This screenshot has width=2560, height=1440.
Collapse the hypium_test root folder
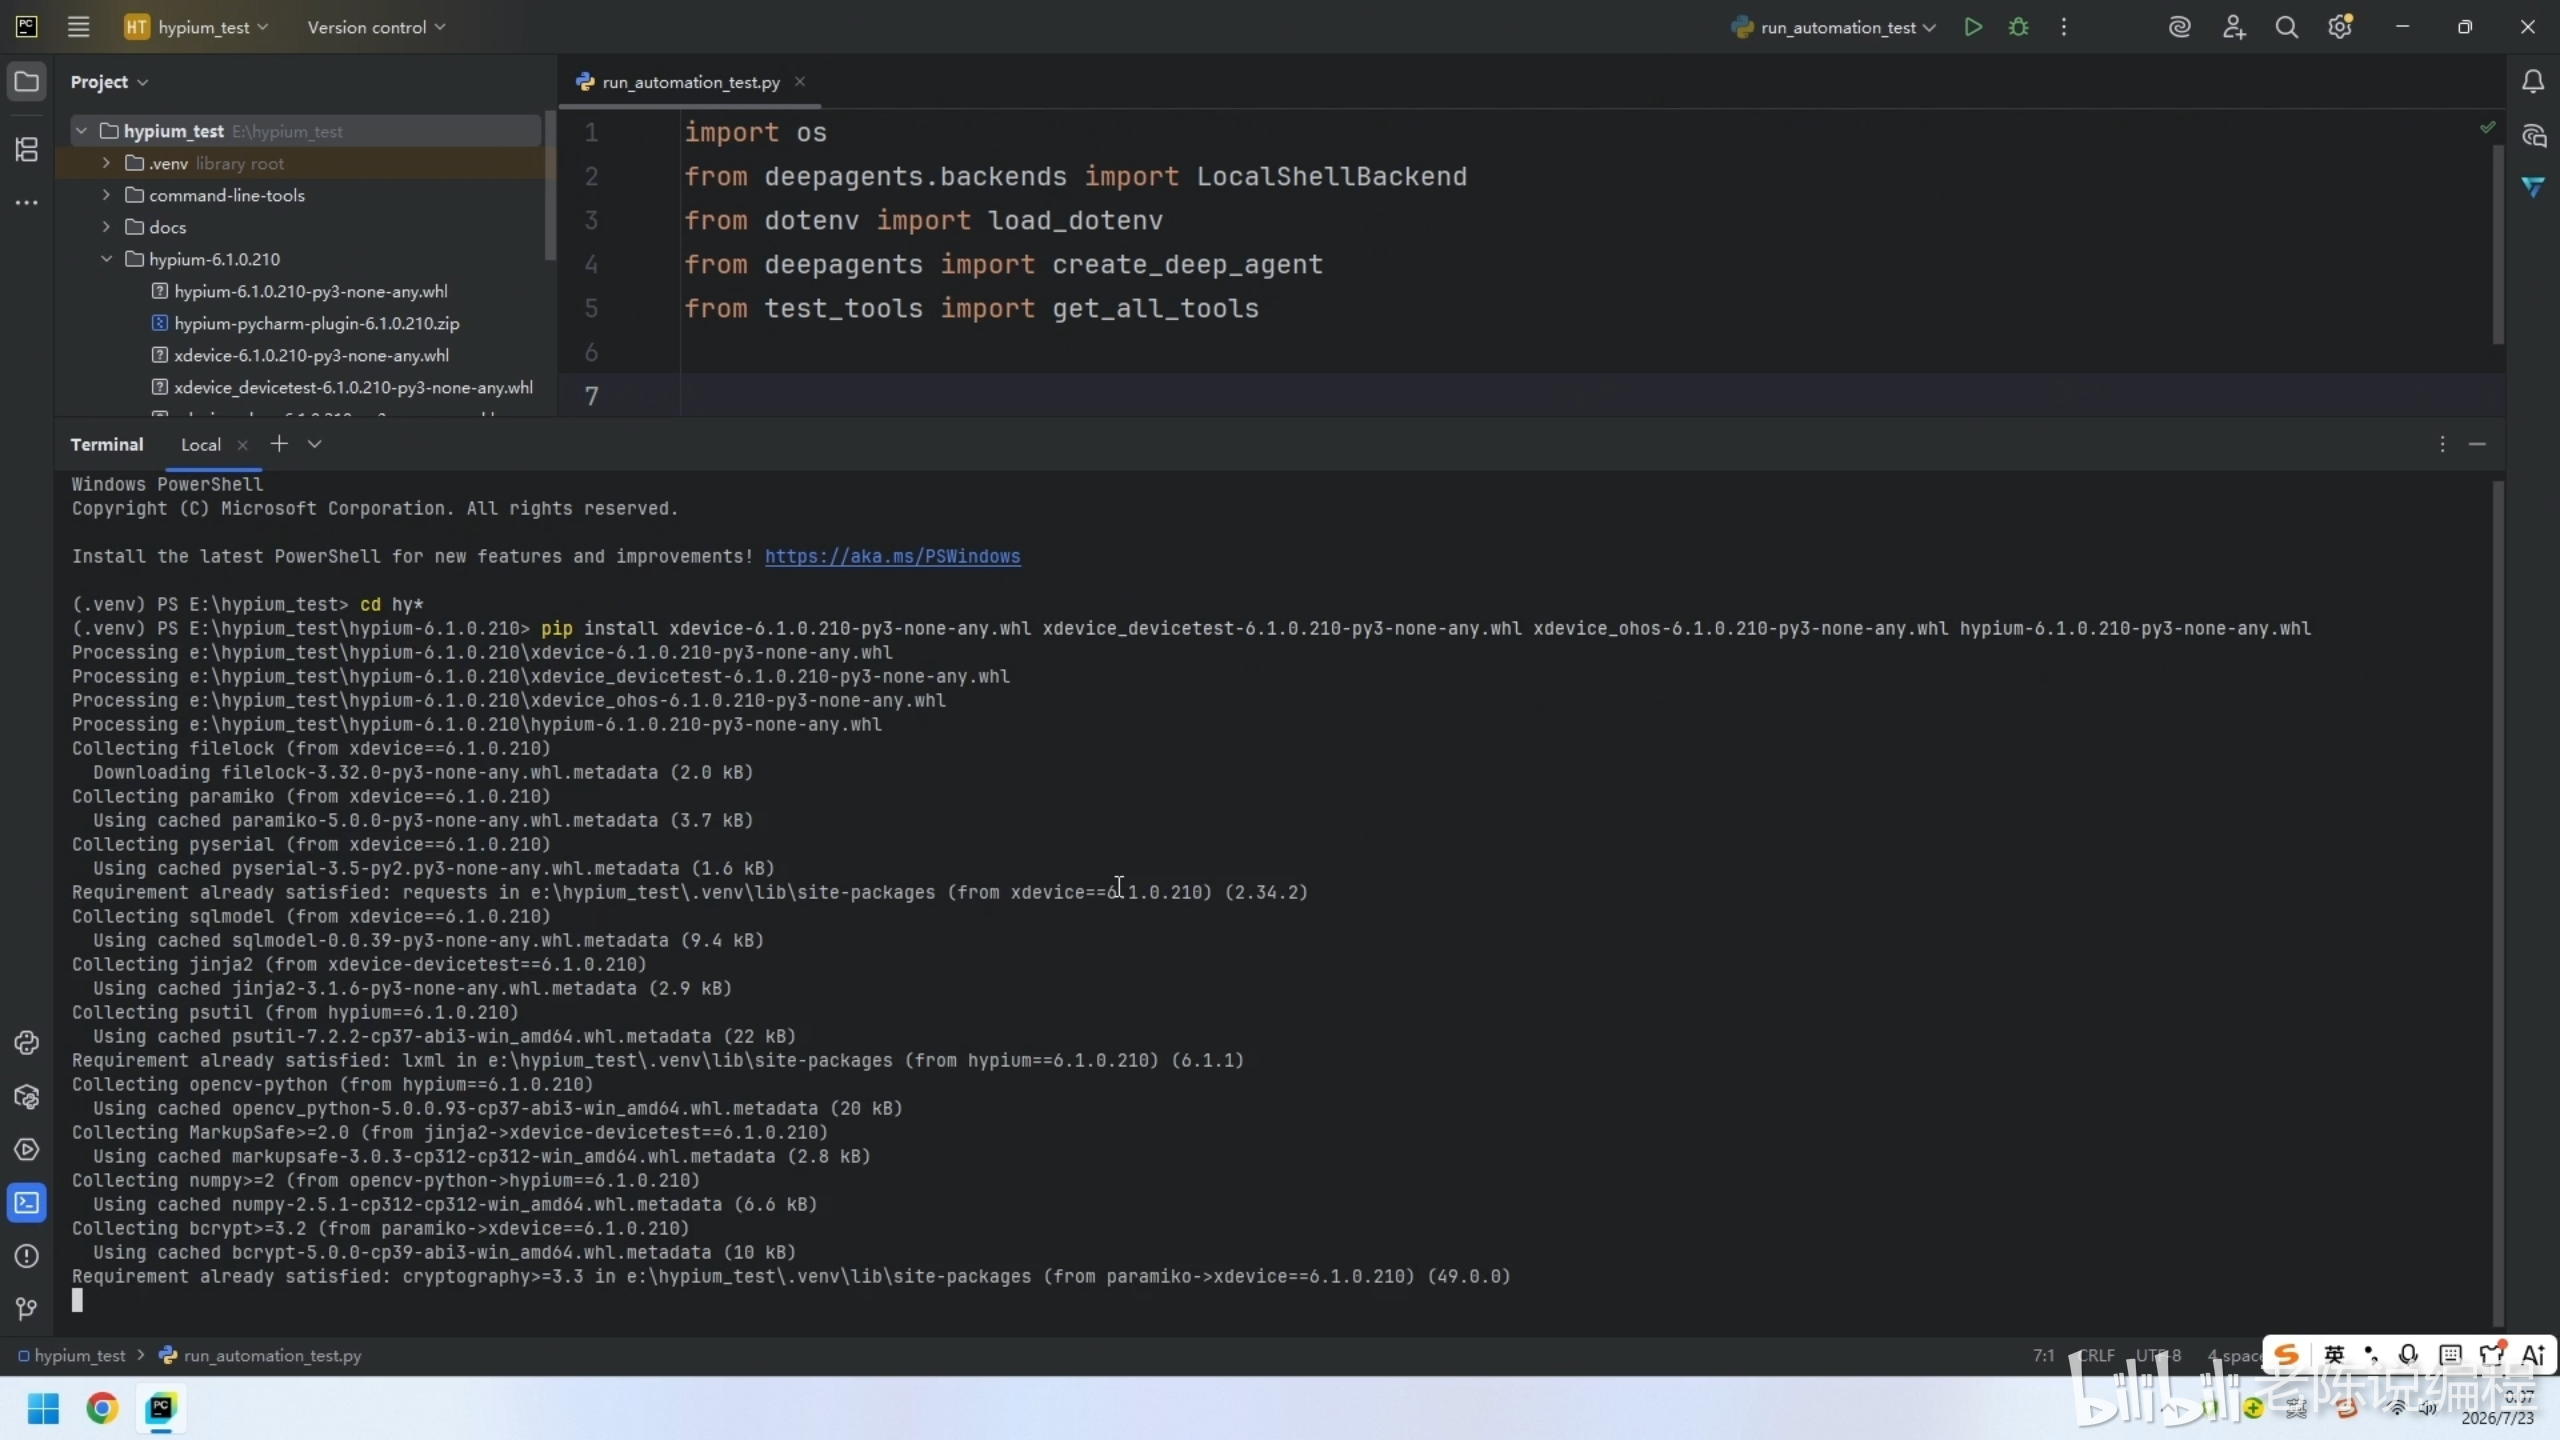[x=82, y=131]
